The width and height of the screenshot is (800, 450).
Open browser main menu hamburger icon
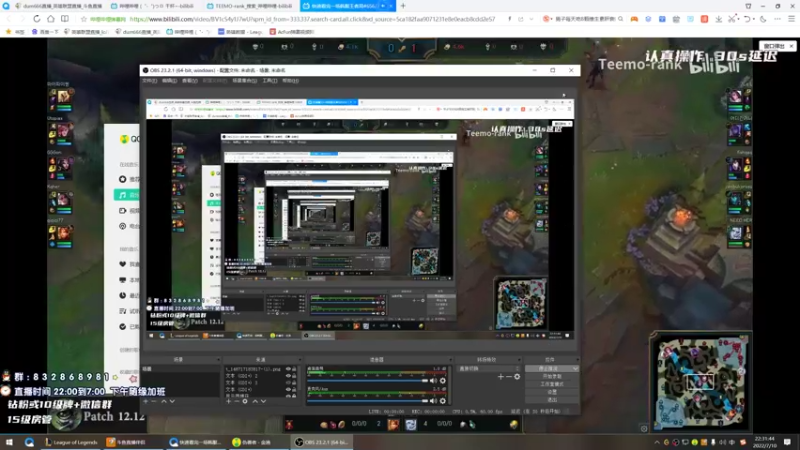[791, 19]
